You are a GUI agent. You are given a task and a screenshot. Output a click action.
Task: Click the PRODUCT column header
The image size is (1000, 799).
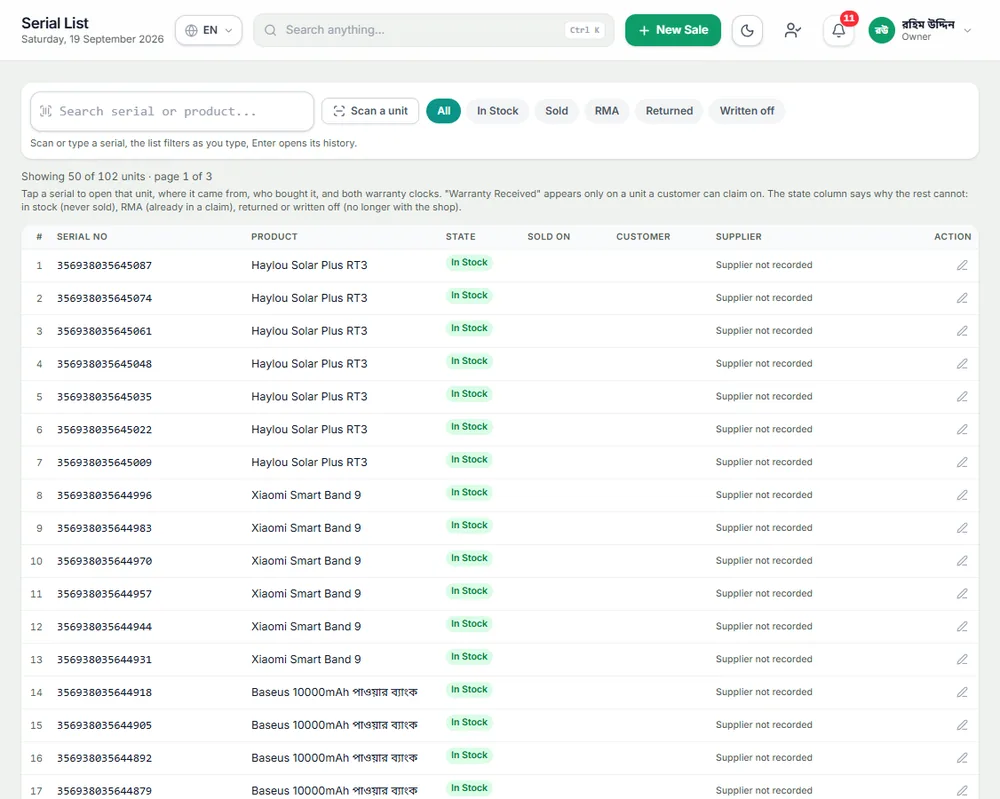point(274,237)
